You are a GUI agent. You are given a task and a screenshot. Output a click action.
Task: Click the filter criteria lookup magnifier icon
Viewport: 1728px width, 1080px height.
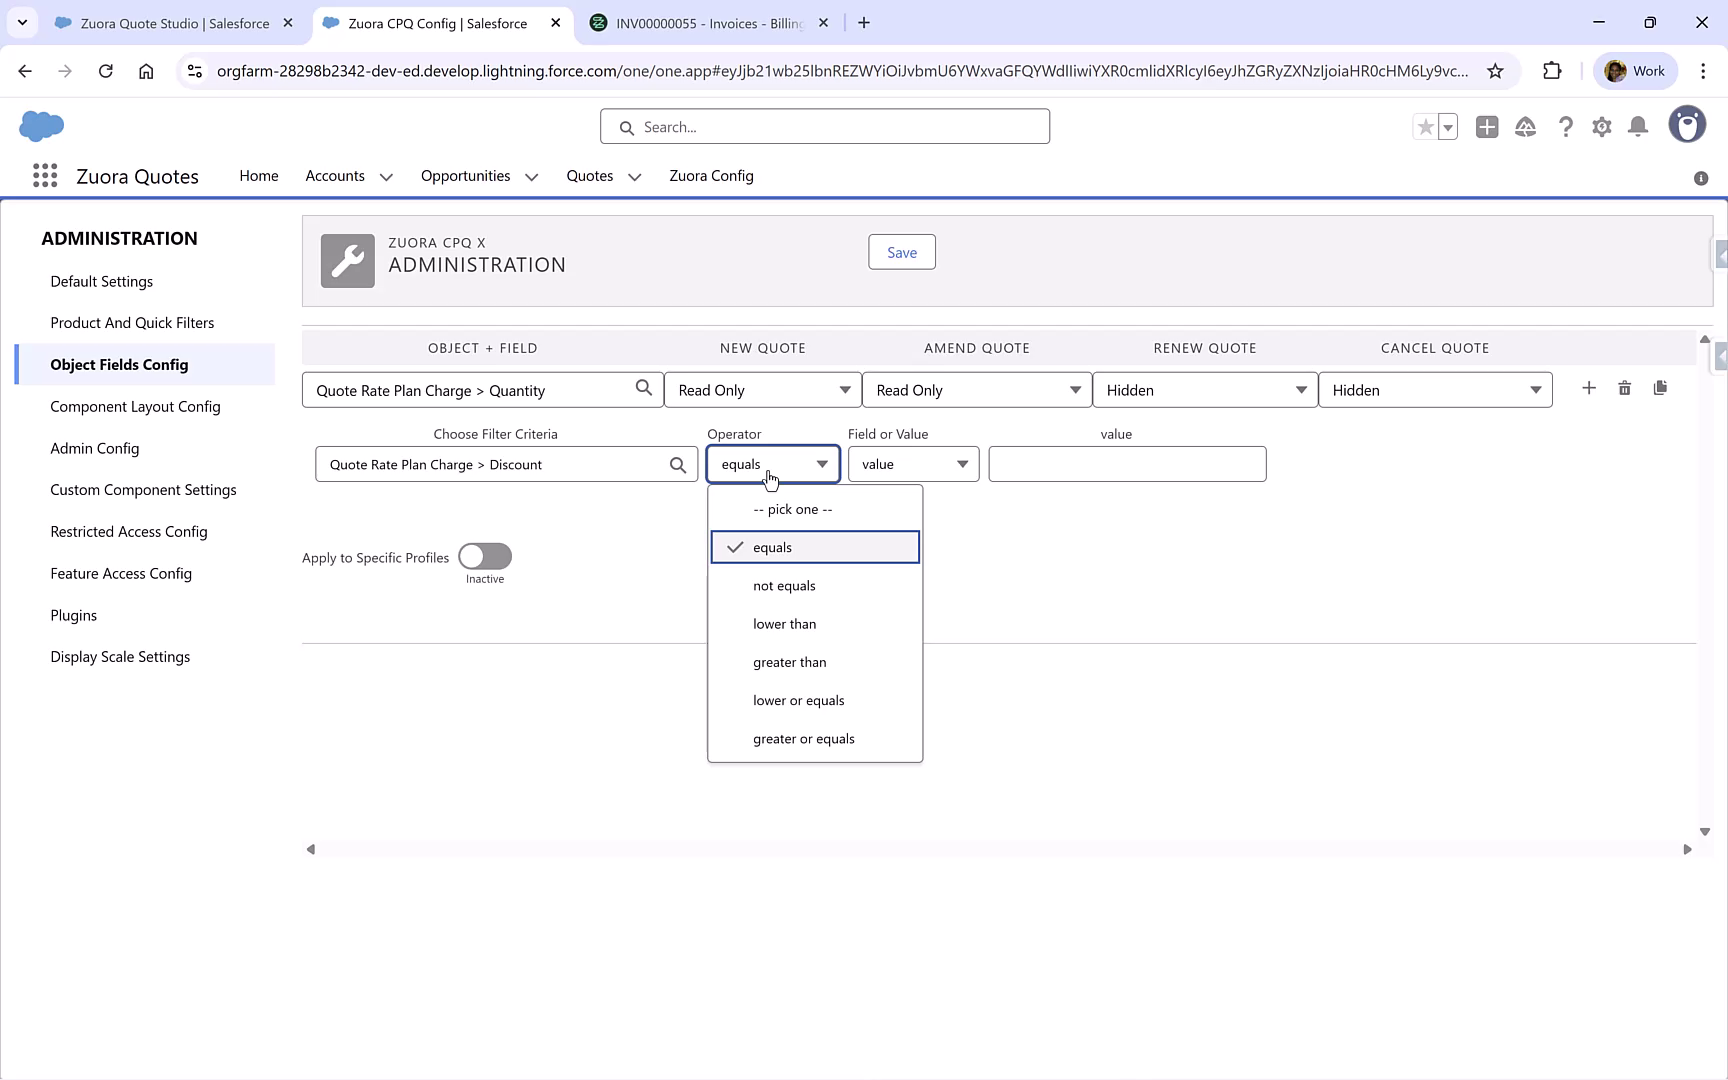677,464
